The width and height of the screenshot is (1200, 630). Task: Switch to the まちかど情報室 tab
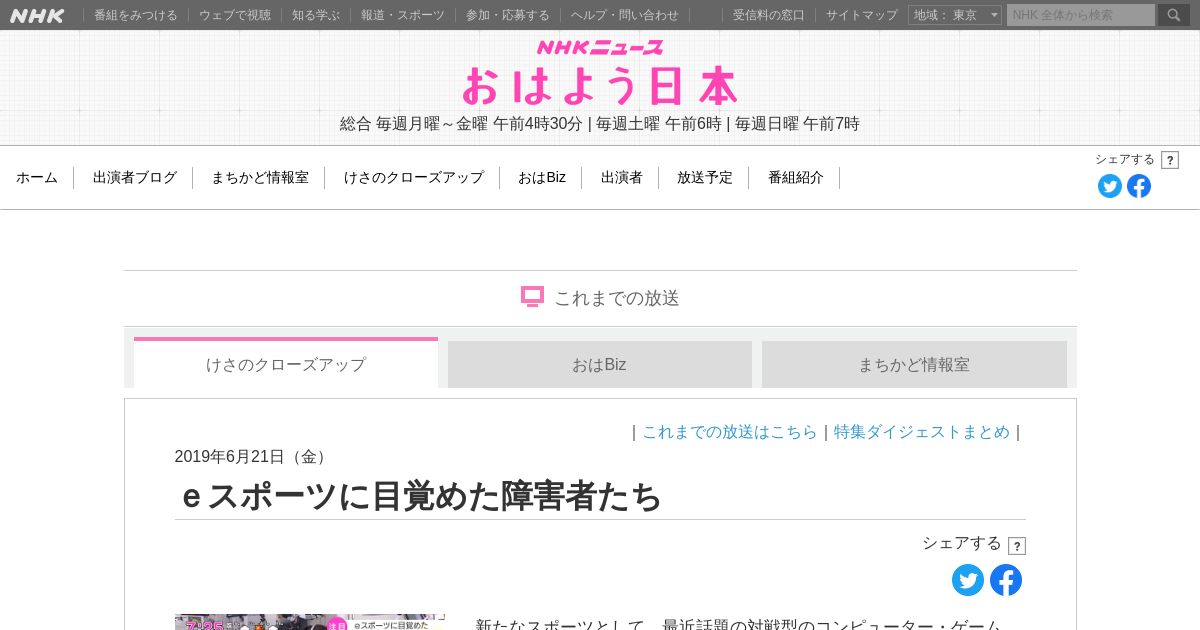point(914,364)
